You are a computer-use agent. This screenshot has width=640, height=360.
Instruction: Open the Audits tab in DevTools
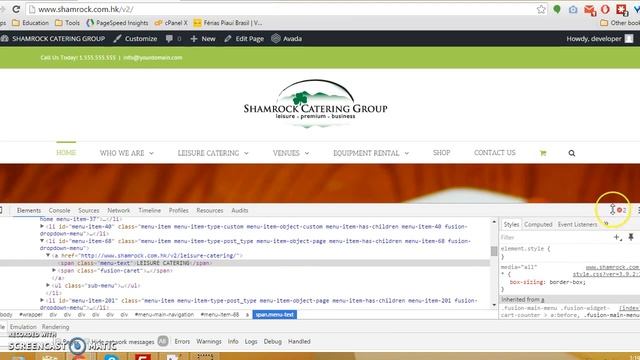tap(240, 211)
